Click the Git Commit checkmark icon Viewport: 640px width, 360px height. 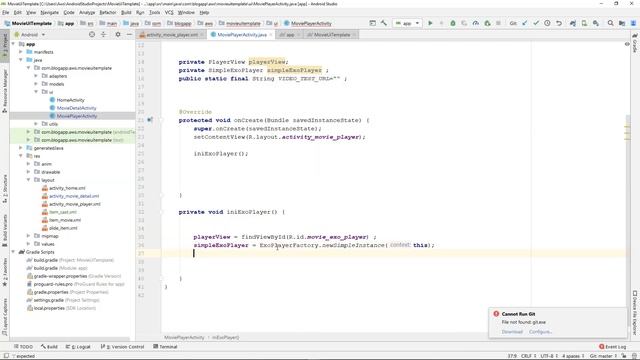pos(536,23)
